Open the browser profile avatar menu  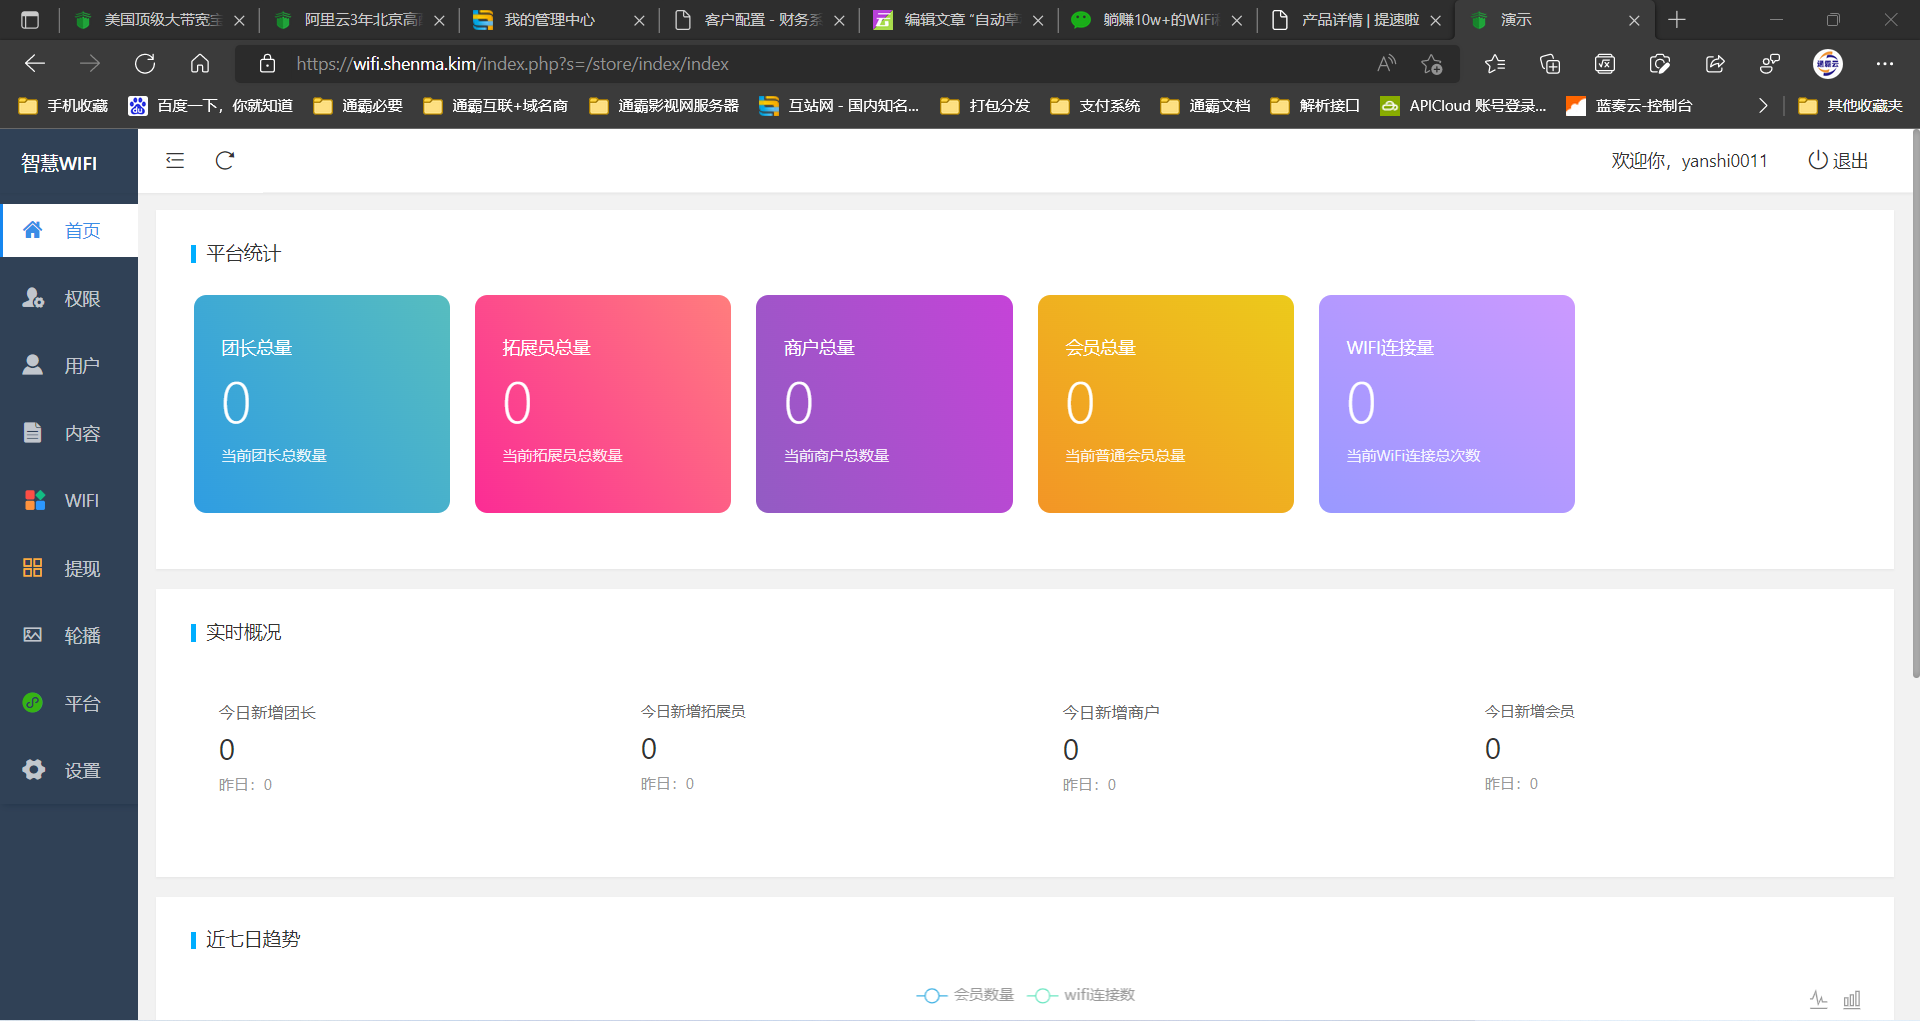1827,63
